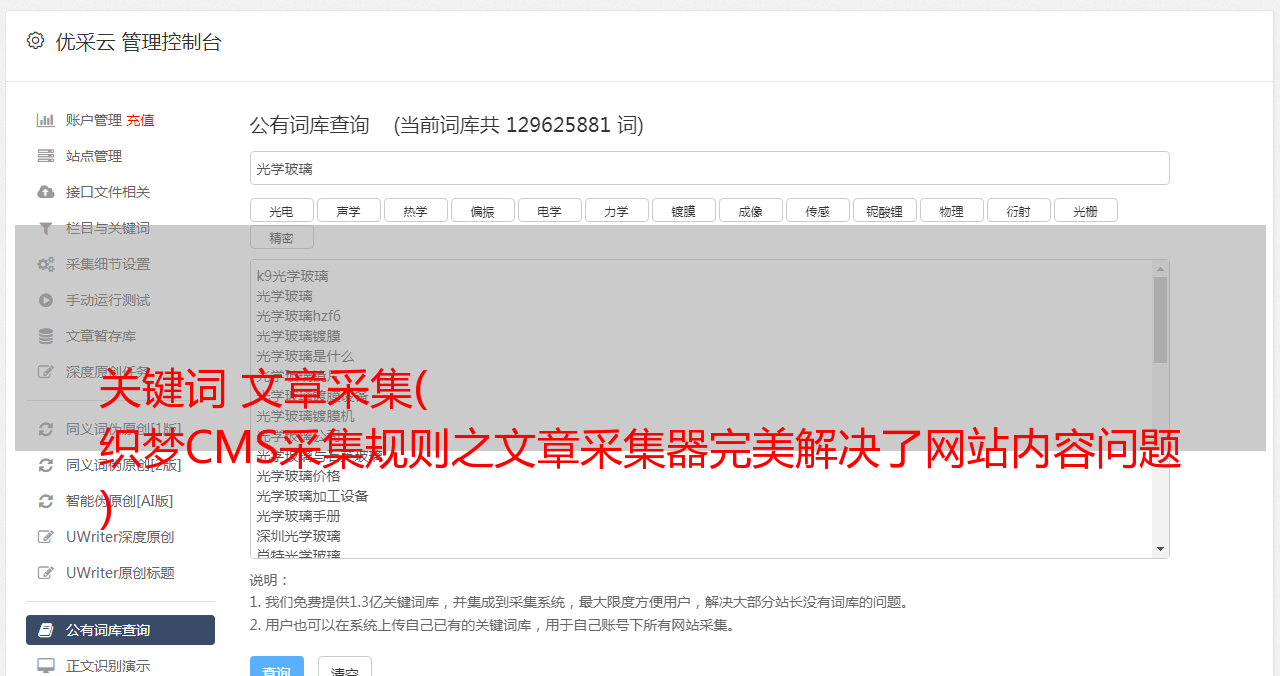Image resolution: width=1280 pixels, height=676 pixels.
Task: Click the bar chart icon for 账户管理
Action: [x=46, y=120]
